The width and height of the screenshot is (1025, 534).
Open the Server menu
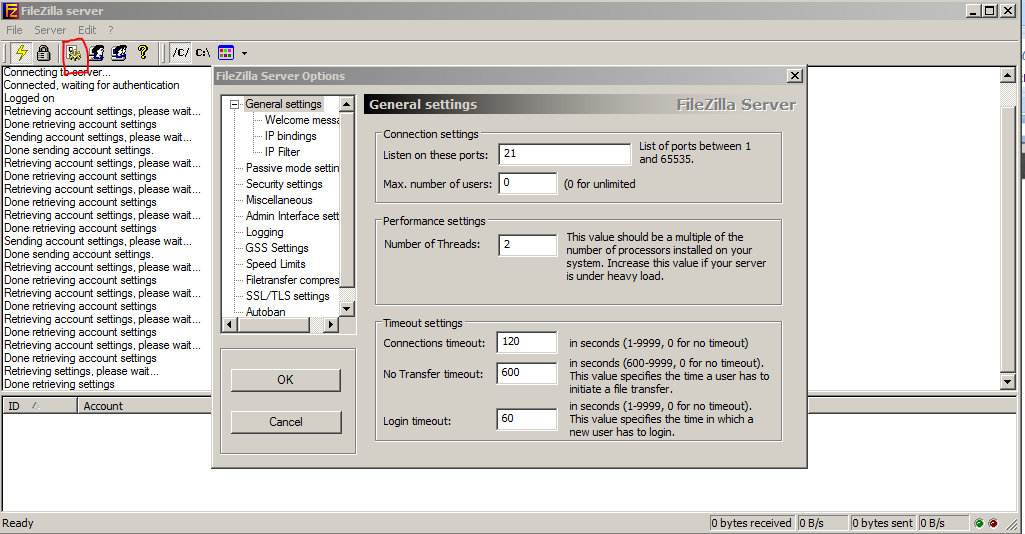[50, 30]
